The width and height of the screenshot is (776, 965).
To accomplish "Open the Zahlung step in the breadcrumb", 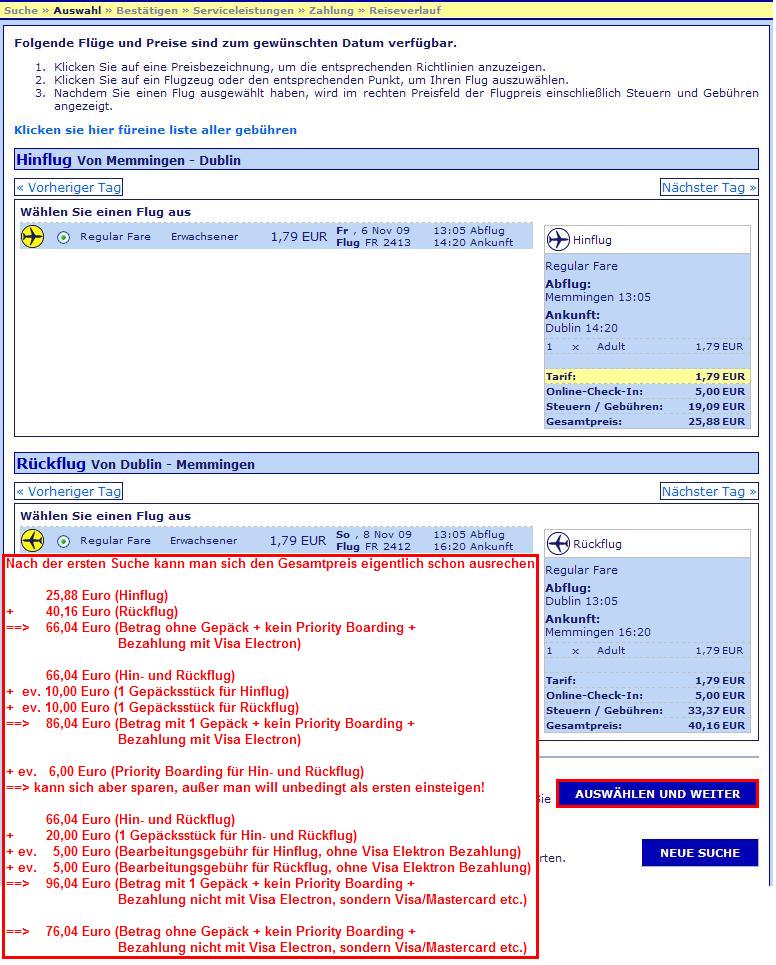I will 329,10.
